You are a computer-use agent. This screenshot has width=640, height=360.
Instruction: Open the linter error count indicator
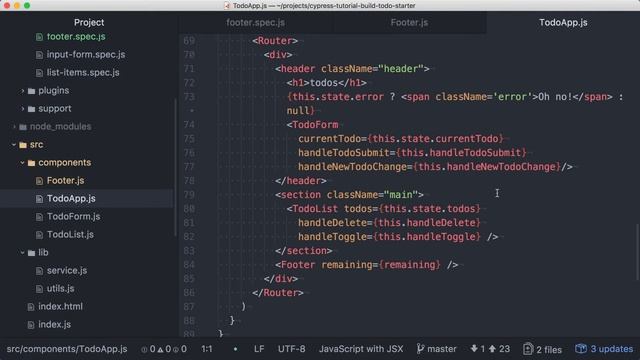pos(148,349)
